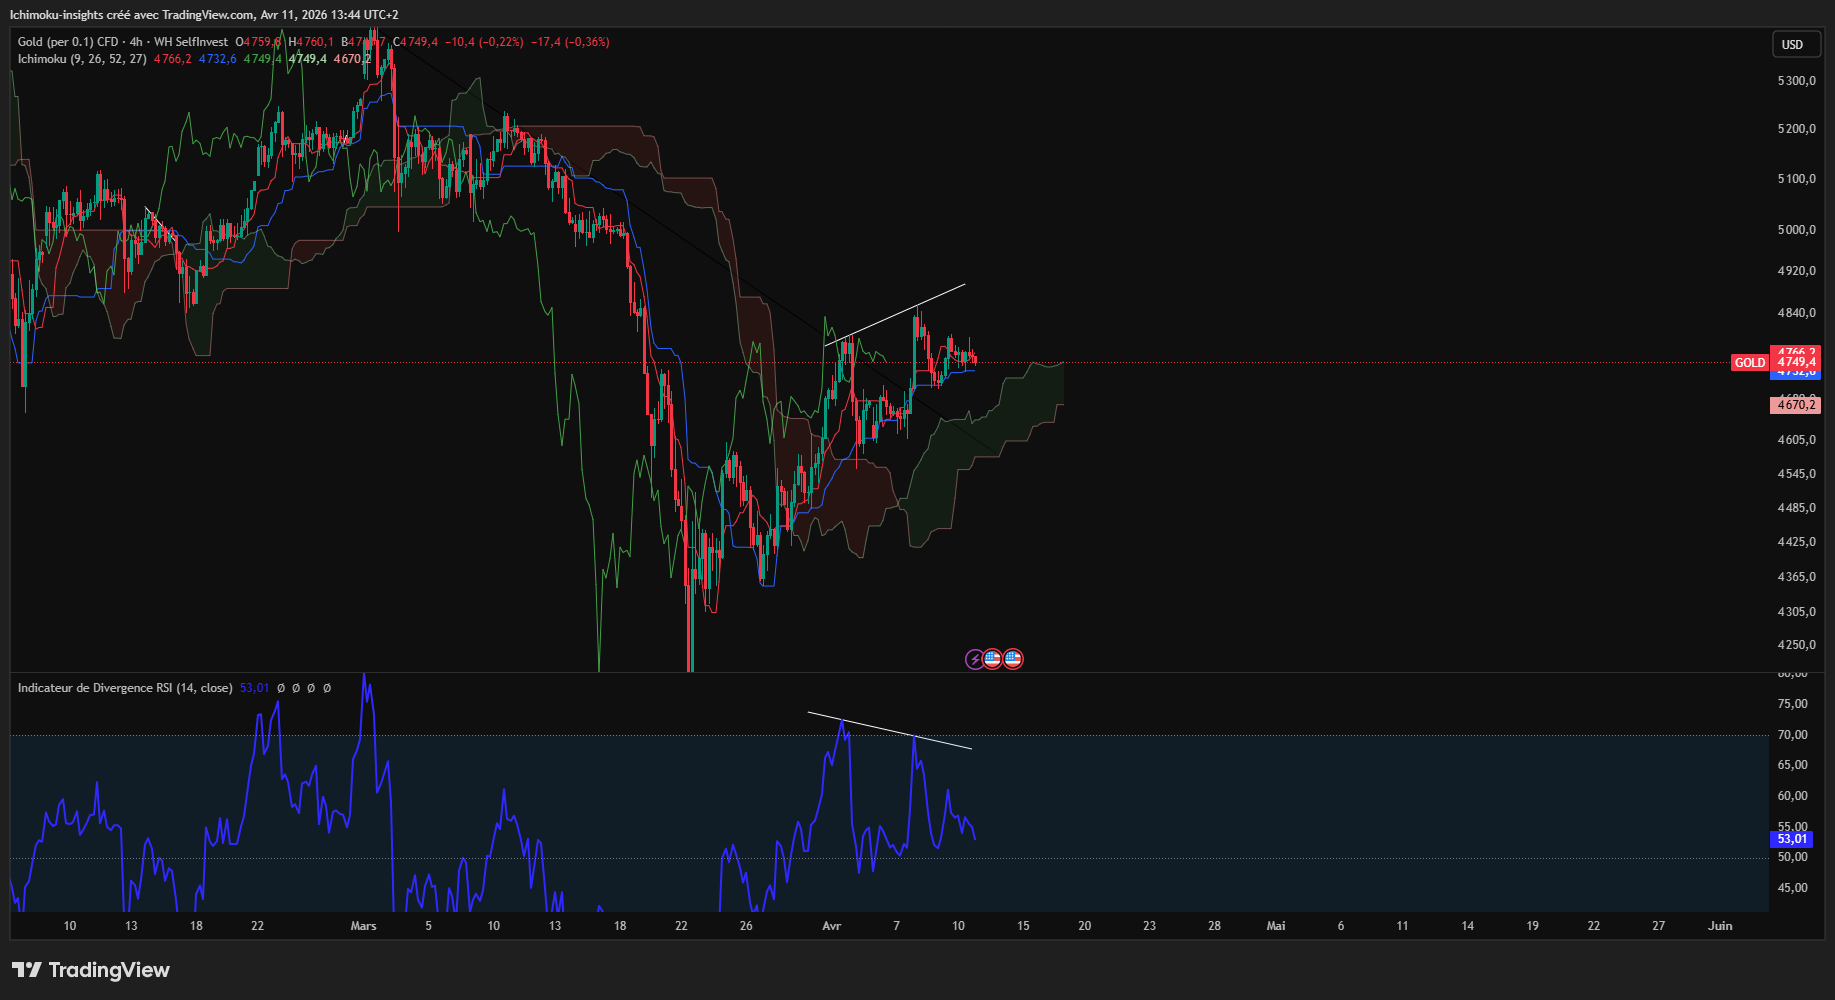
Task: Click the 70,00 level on RSI scale
Action: click(1792, 735)
